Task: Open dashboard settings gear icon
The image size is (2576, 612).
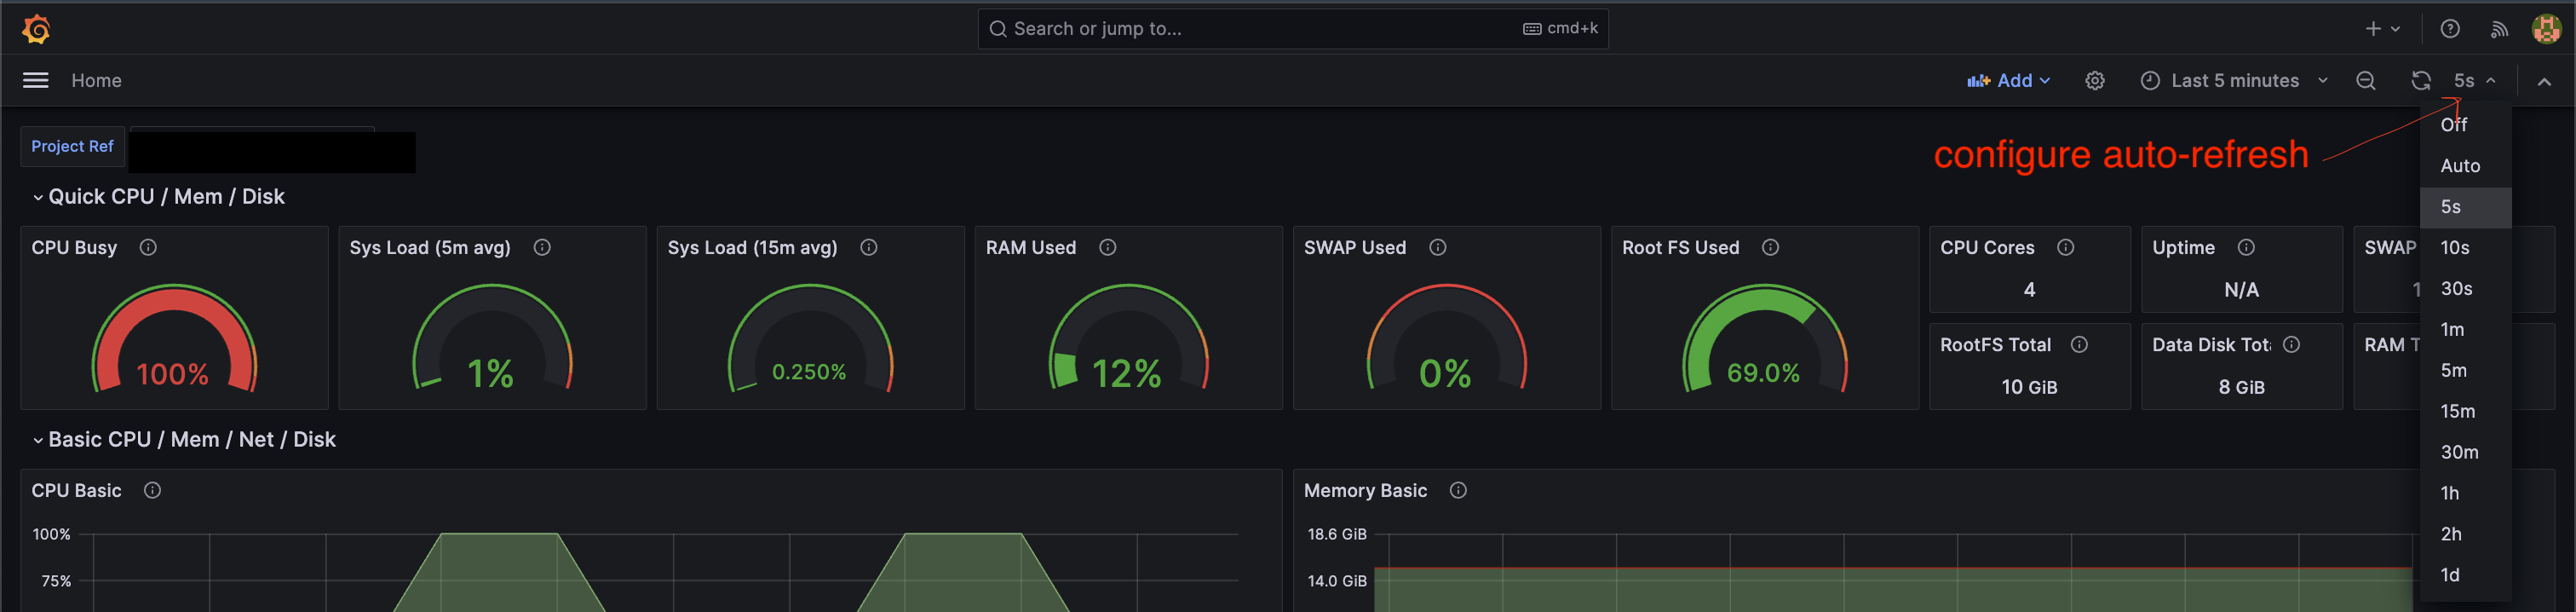Action: point(2094,81)
